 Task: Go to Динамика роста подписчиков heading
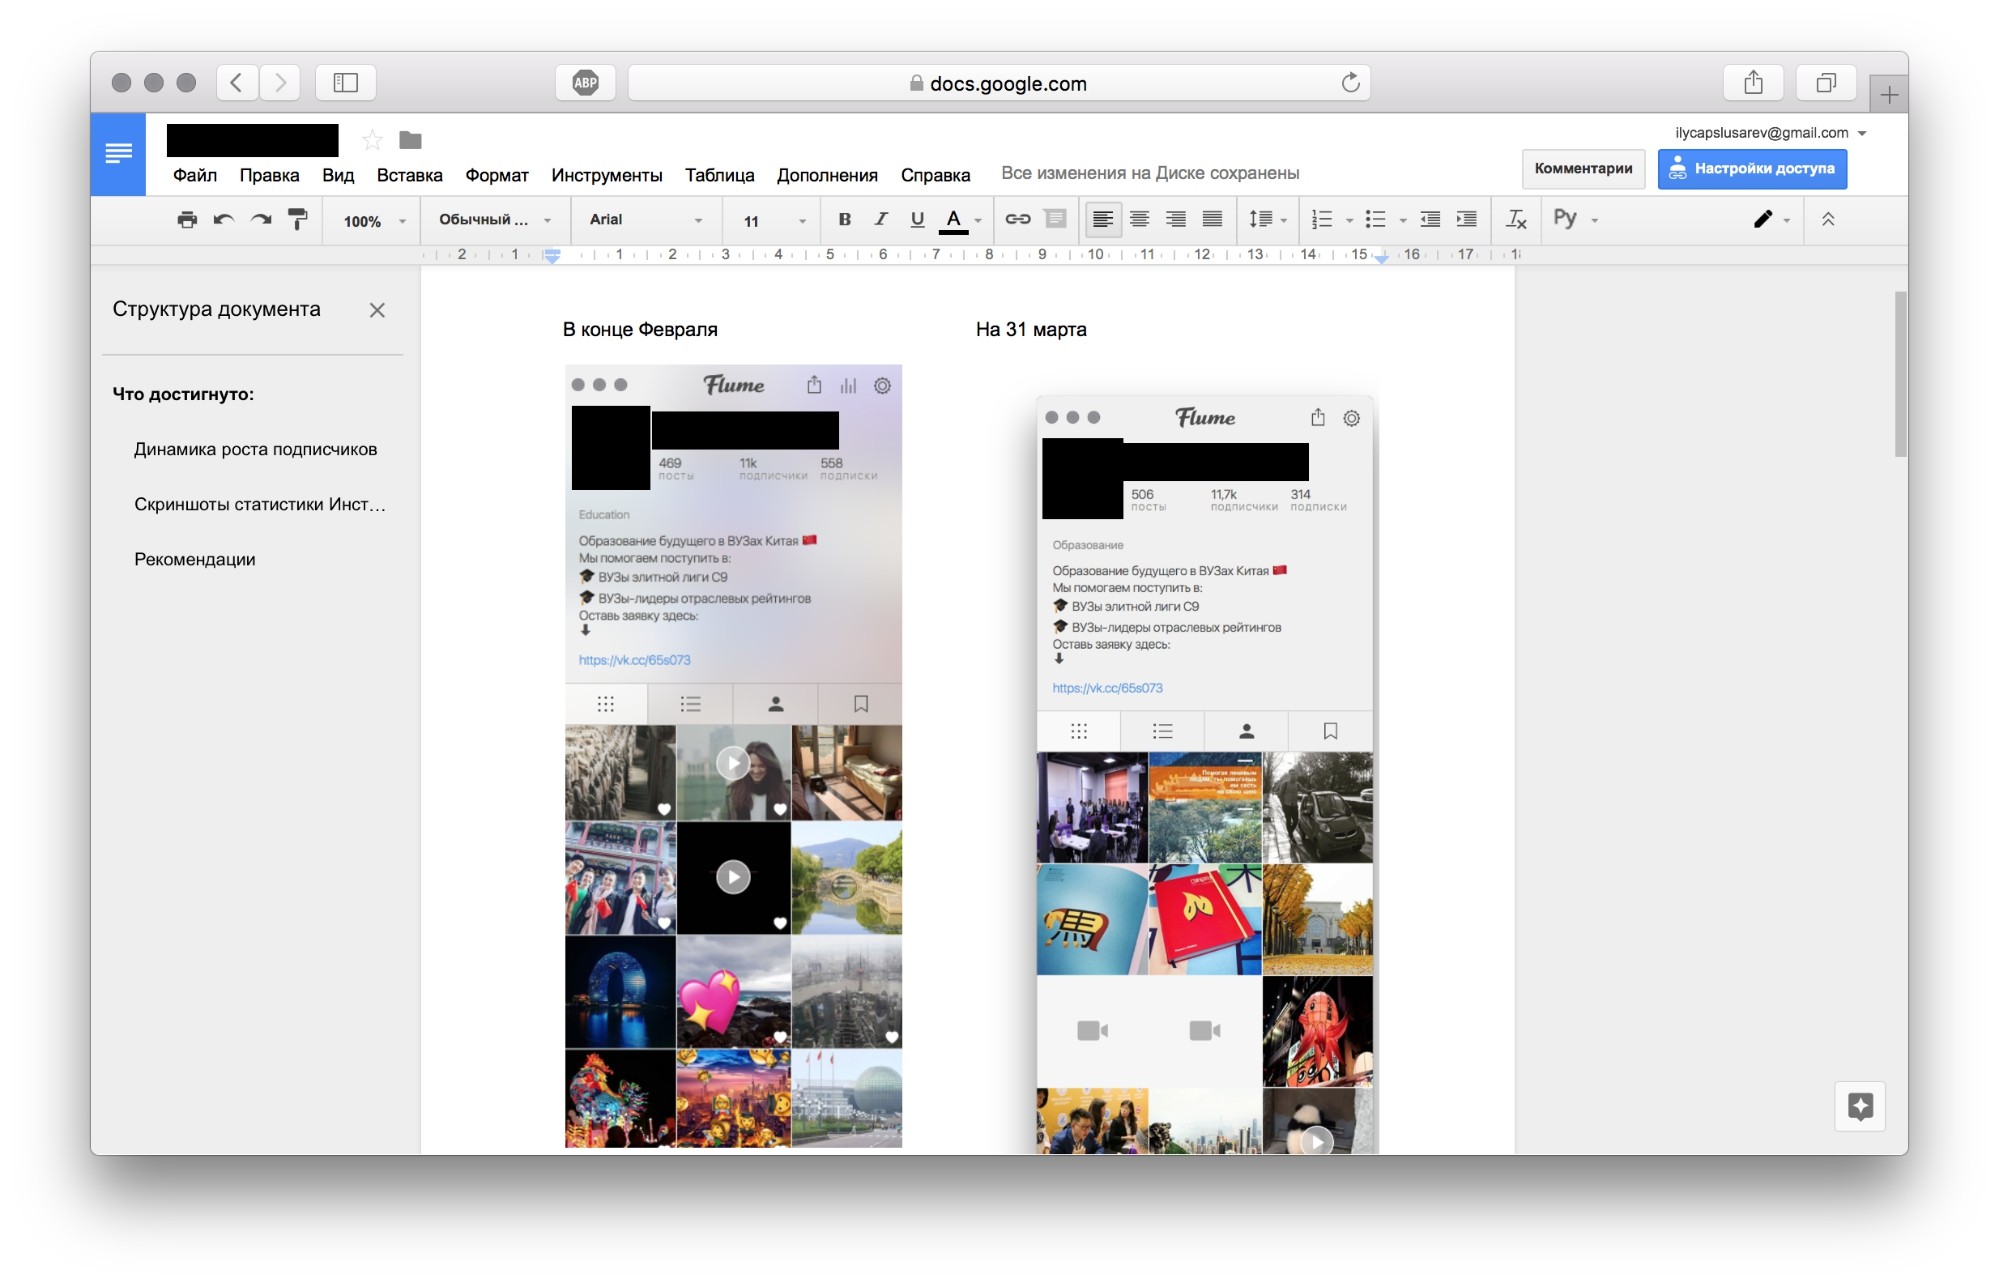point(256,449)
